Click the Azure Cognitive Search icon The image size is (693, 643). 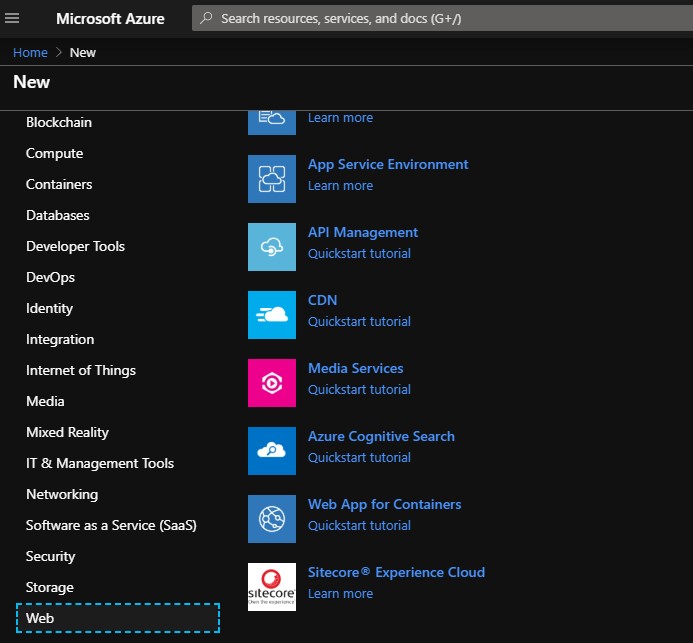[x=272, y=451]
